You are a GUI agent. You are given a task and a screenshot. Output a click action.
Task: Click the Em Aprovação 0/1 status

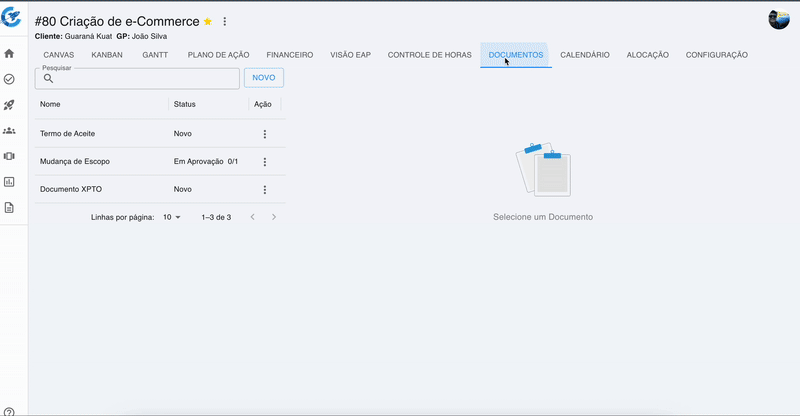pyautogui.click(x=206, y=161)
